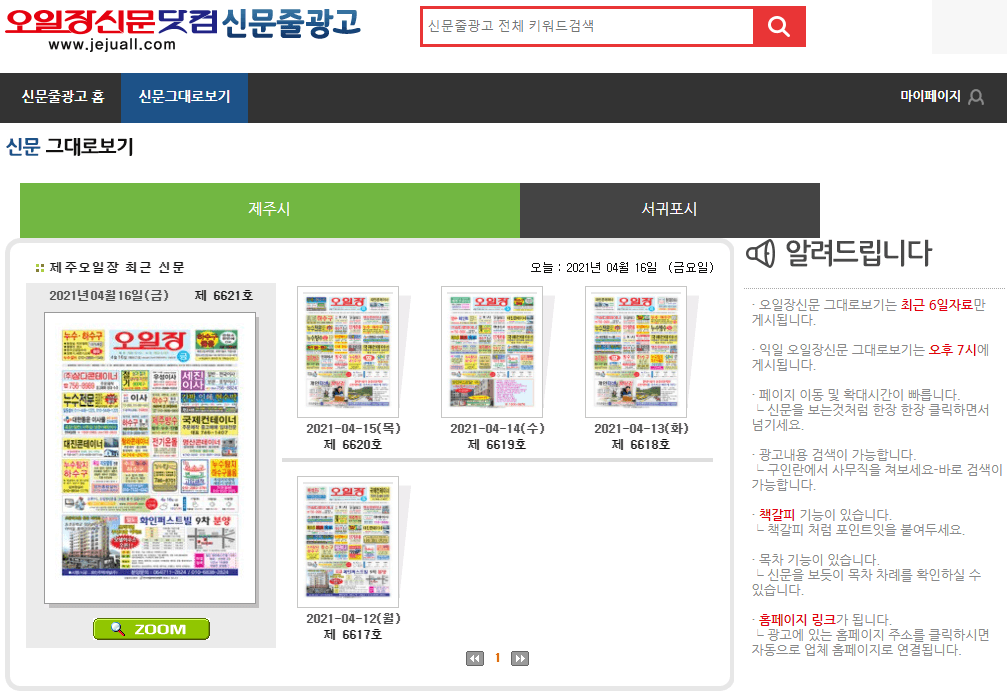Click the 페이지 이동 및 확대시간이 빠릅니다 line

pyautogui.click(x=856, y=394)
